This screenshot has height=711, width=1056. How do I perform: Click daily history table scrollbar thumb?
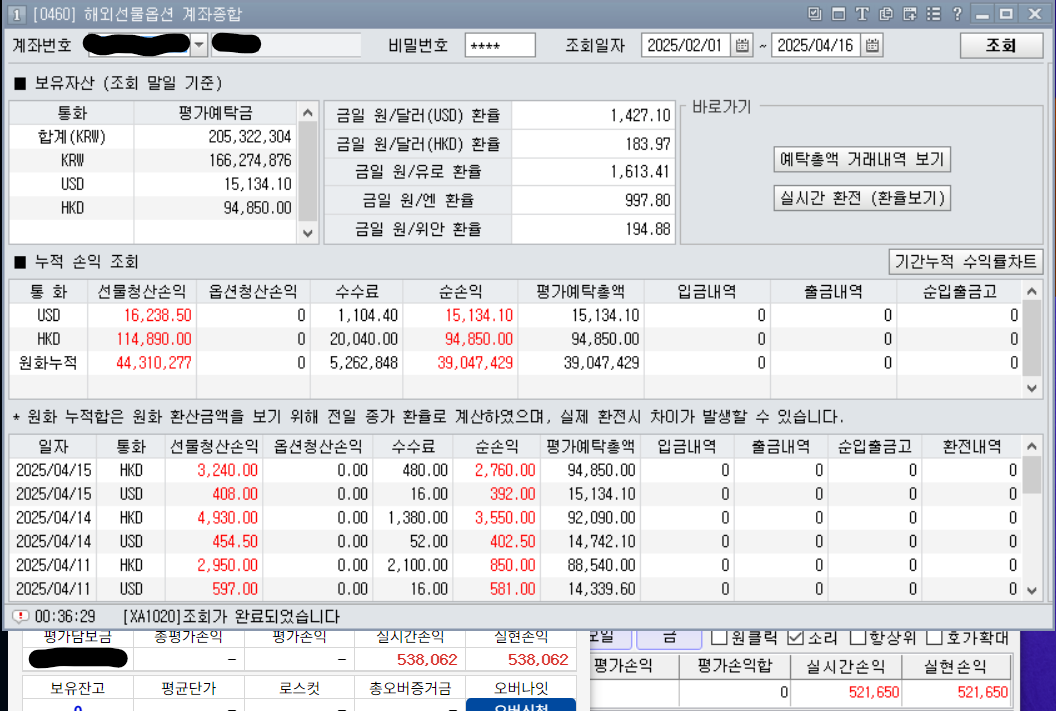[x=1031, y=475]
